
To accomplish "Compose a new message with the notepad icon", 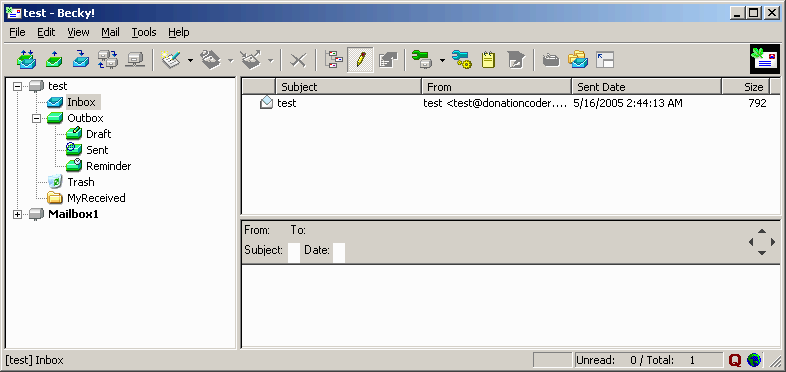I will [171, 60].
